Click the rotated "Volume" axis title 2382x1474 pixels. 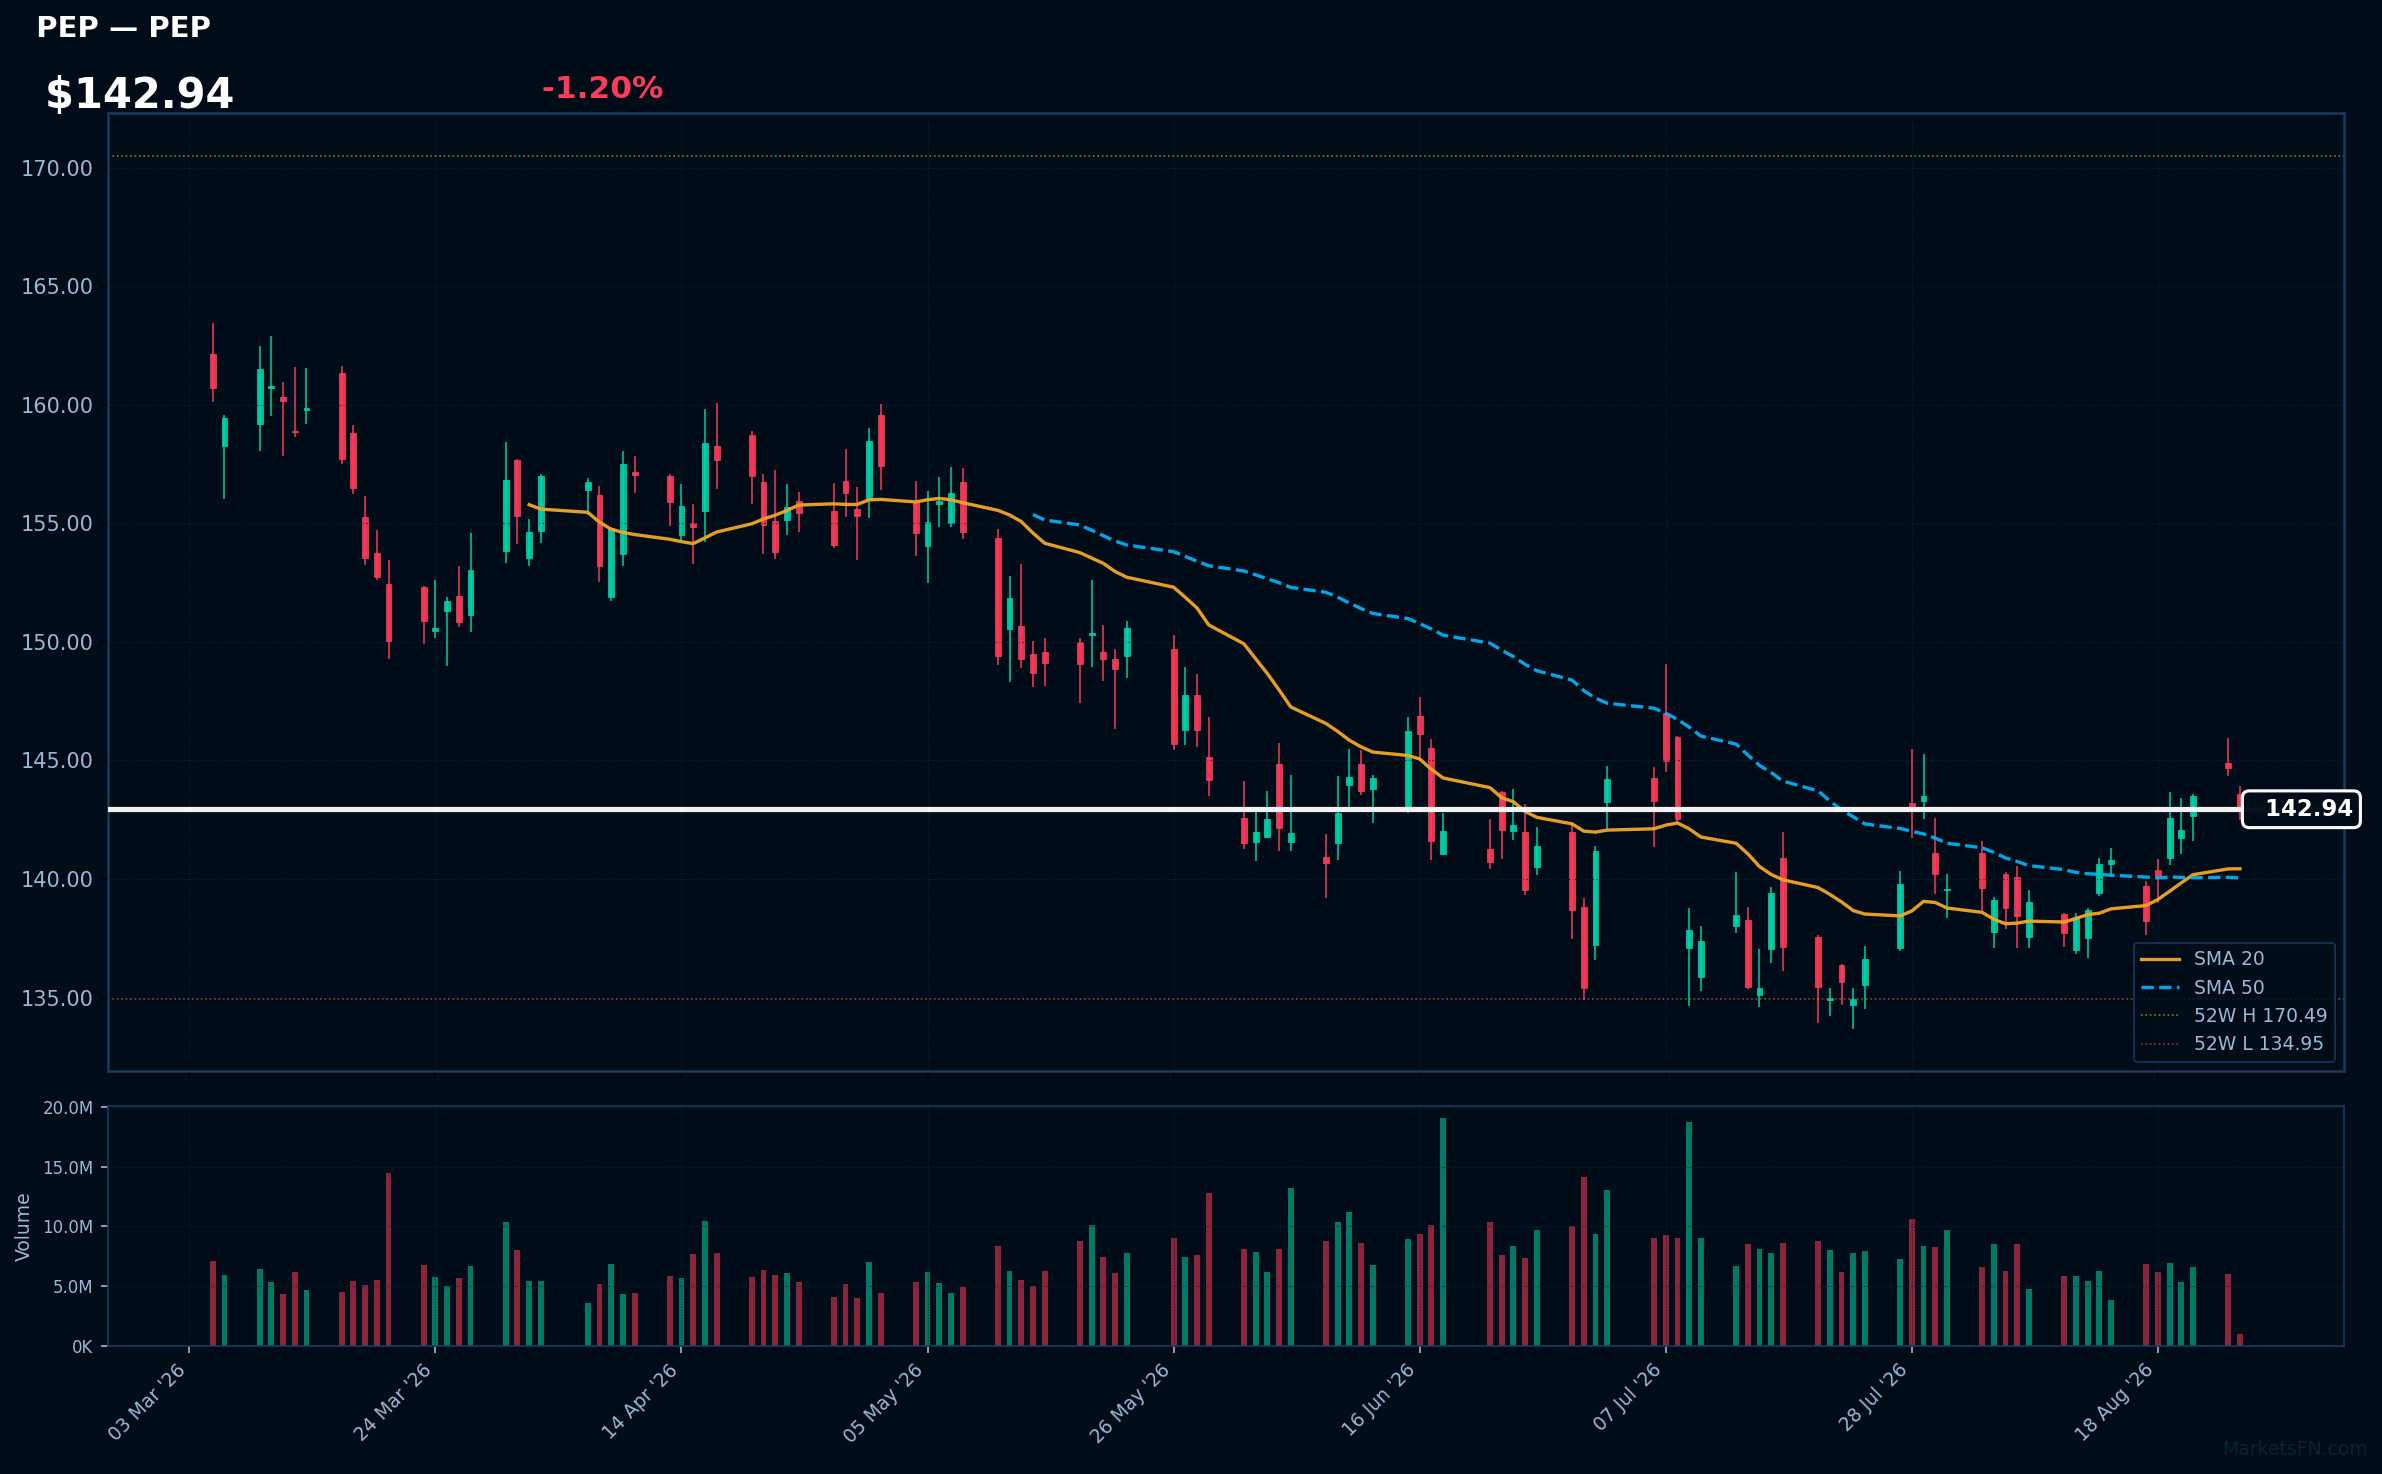23,1227
